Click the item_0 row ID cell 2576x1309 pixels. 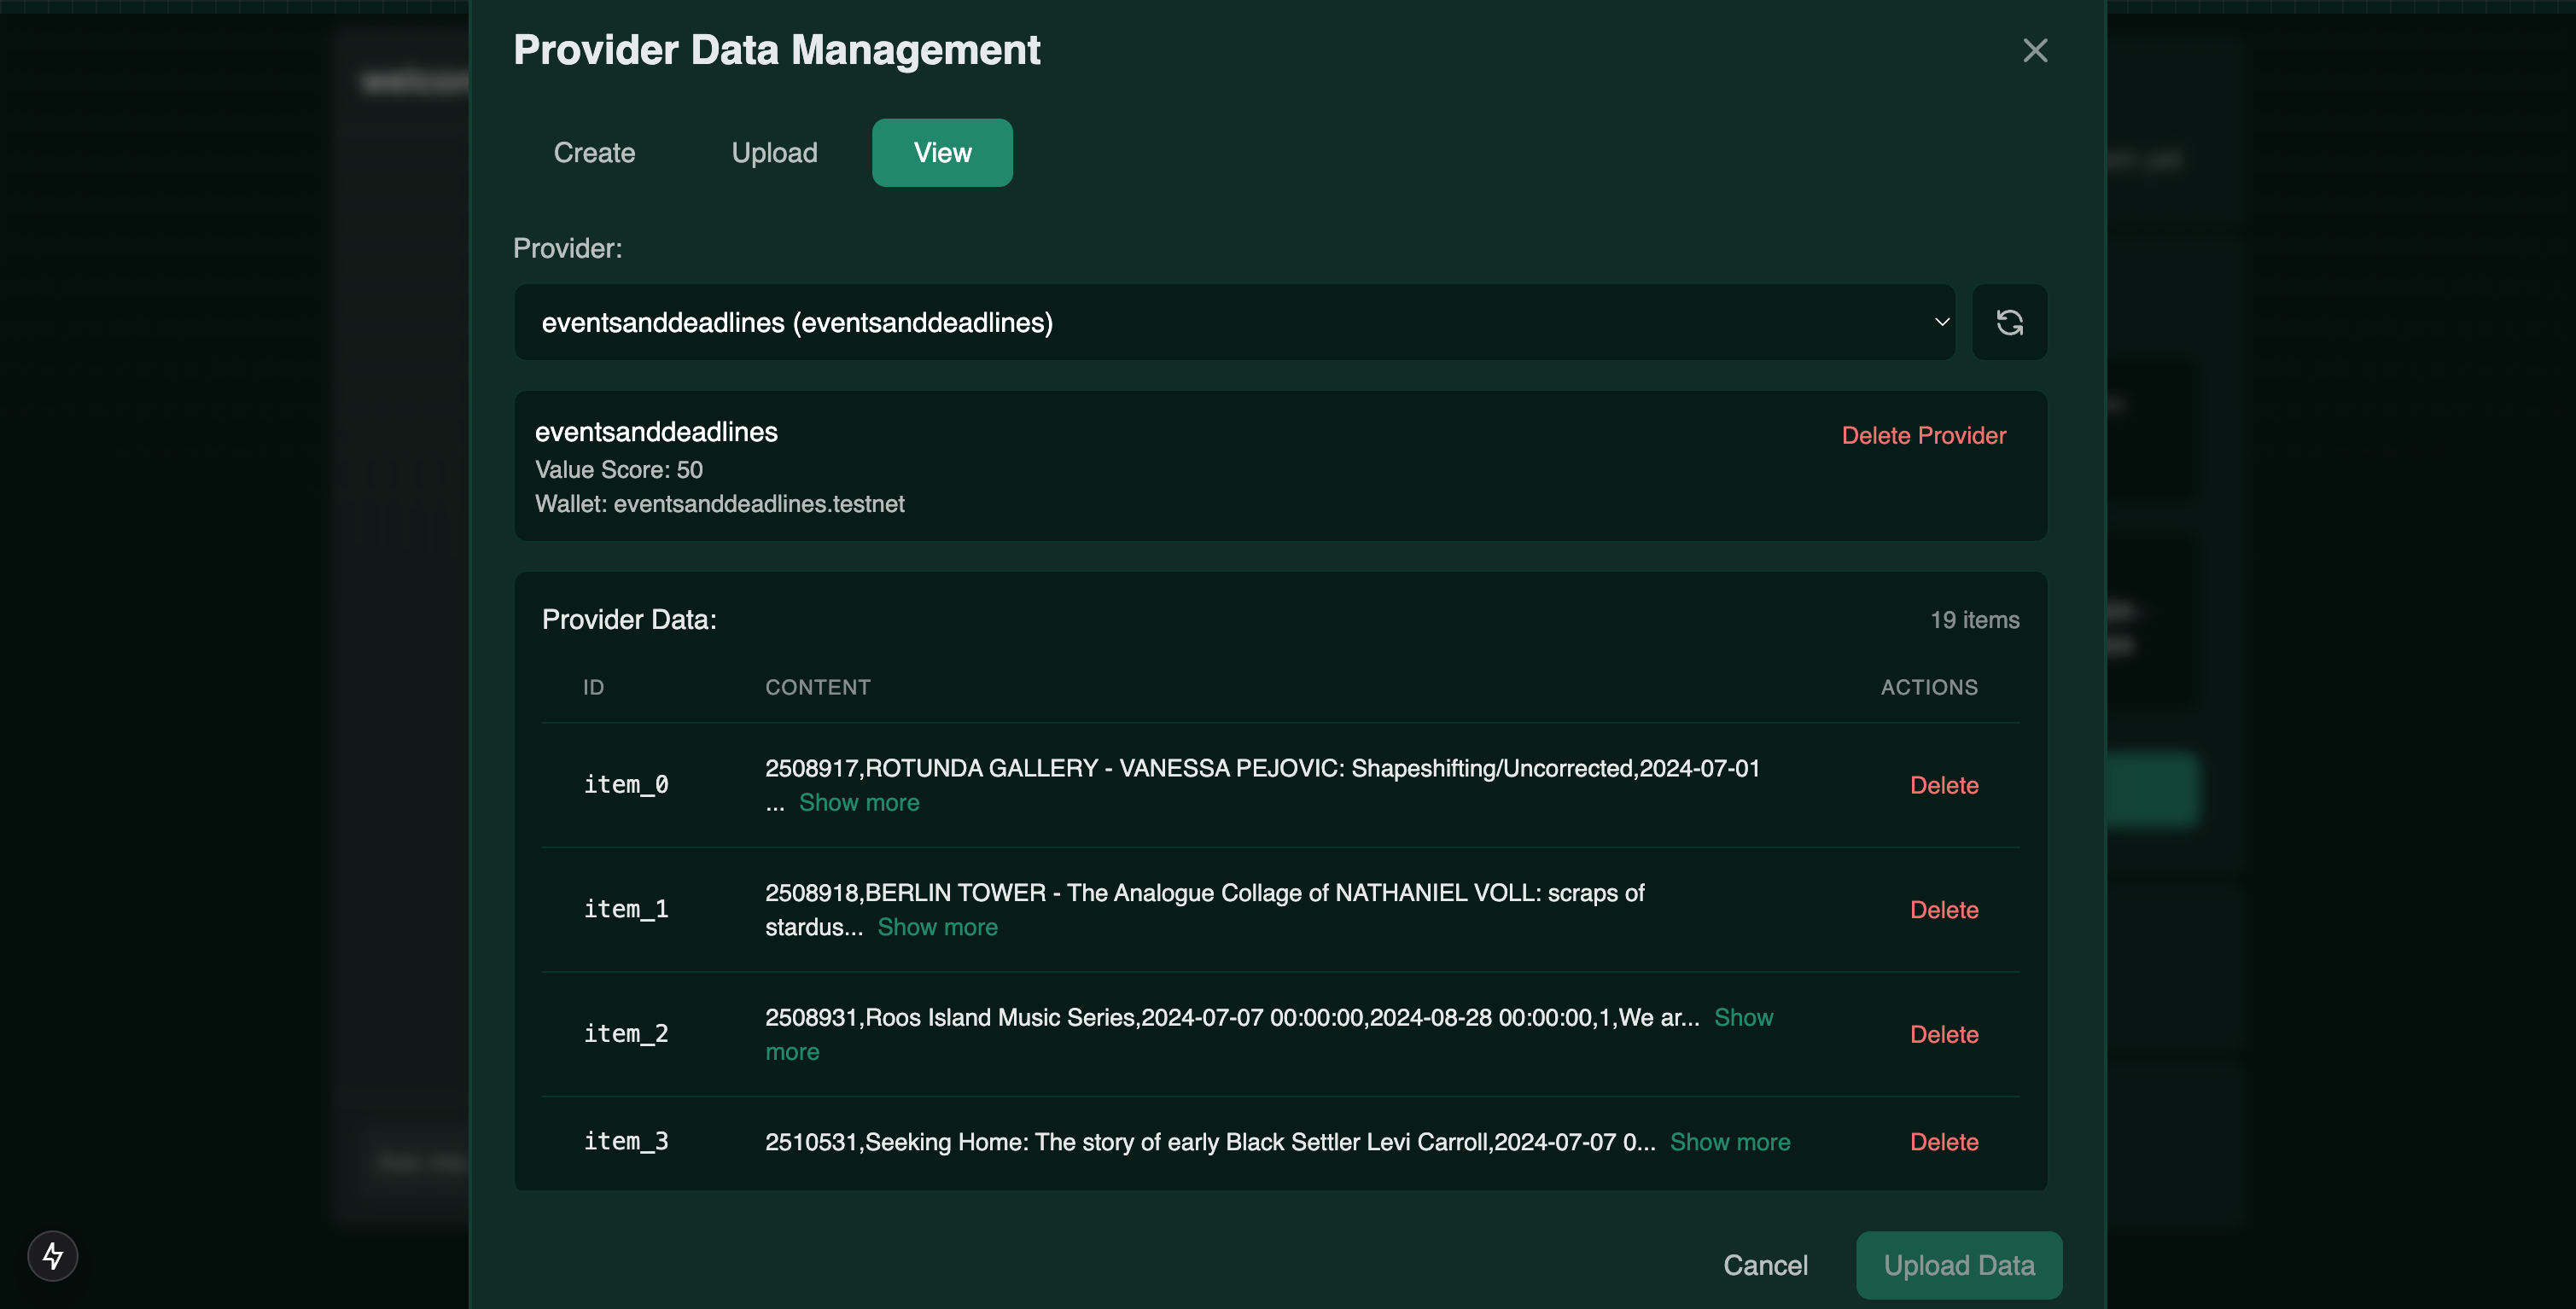(x=626, y=785)
